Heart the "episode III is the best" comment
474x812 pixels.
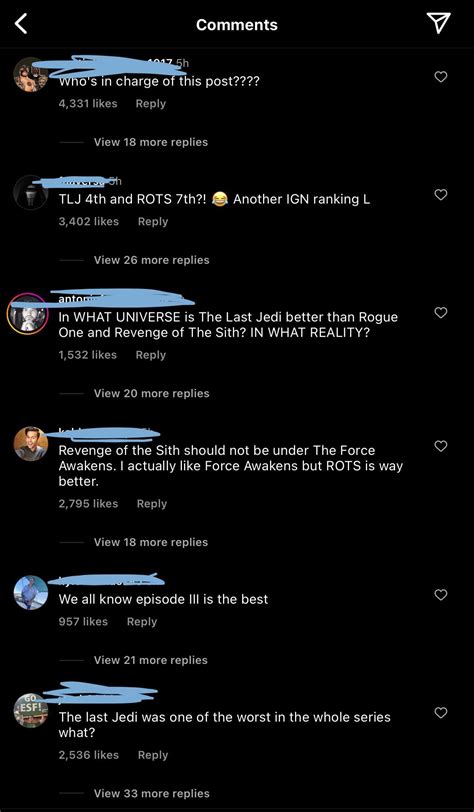pyautogui.click(x=440, y=595)
